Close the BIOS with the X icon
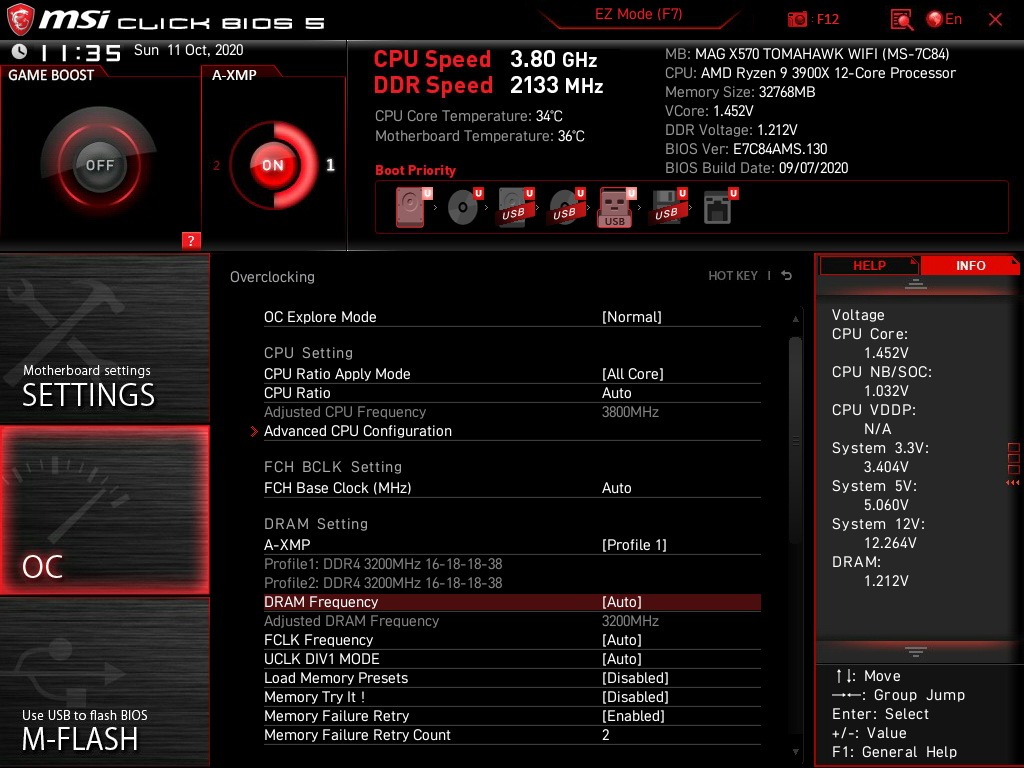 995,20
